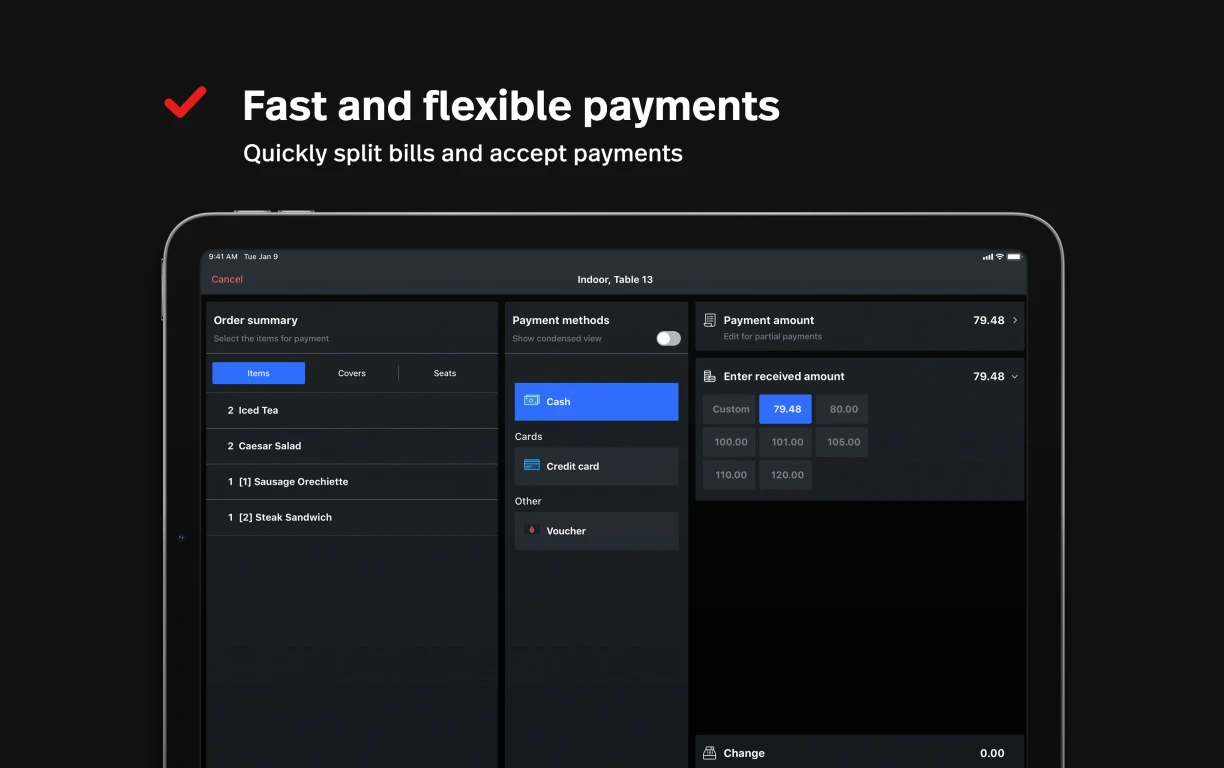The image size is (1224, 768).
Task: Click the battery status icon
Action: pos(1014,257)
